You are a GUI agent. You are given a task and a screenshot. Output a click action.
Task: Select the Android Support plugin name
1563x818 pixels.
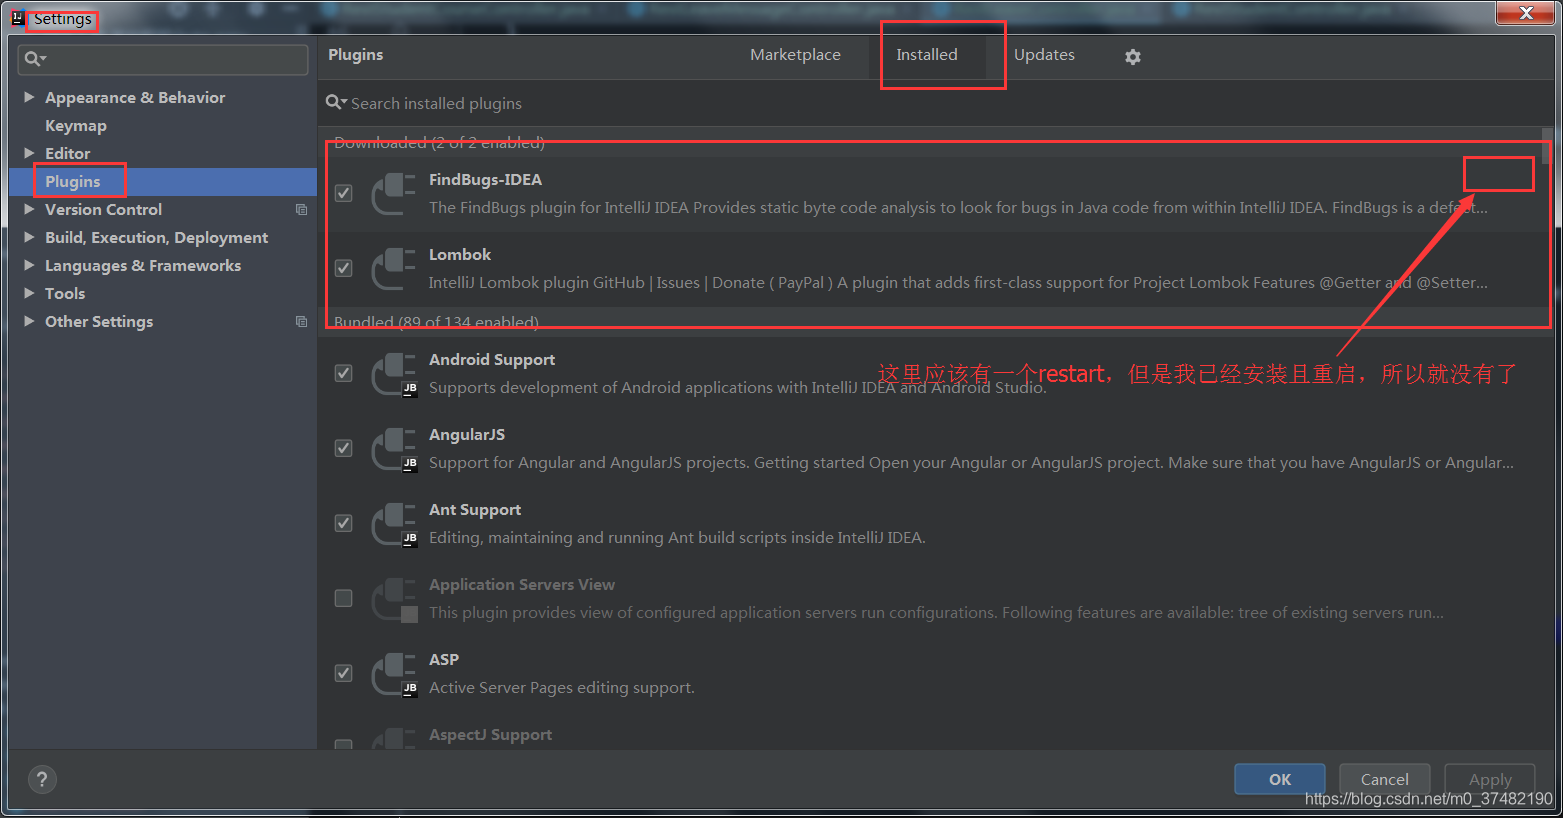click(x=492, y=360)
